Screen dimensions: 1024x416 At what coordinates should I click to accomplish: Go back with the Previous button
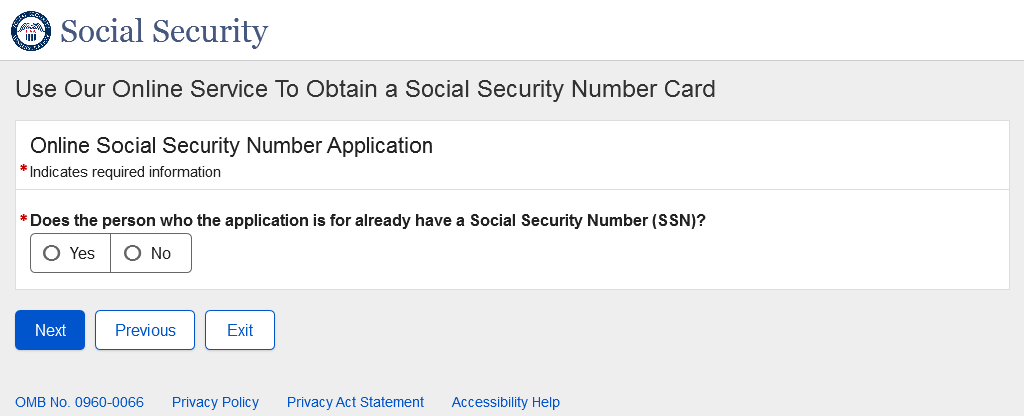tap(145, 330)
